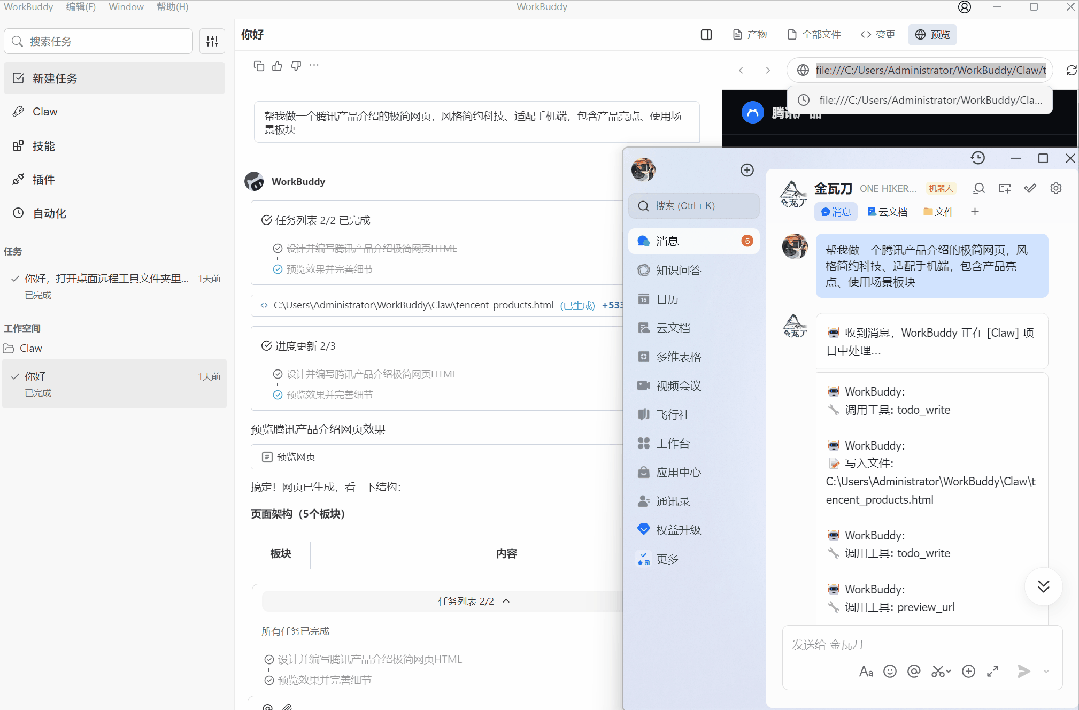Search in chat with magnifier icon
Viewport: 1079px width, 710px height.
tap(979, 189)
